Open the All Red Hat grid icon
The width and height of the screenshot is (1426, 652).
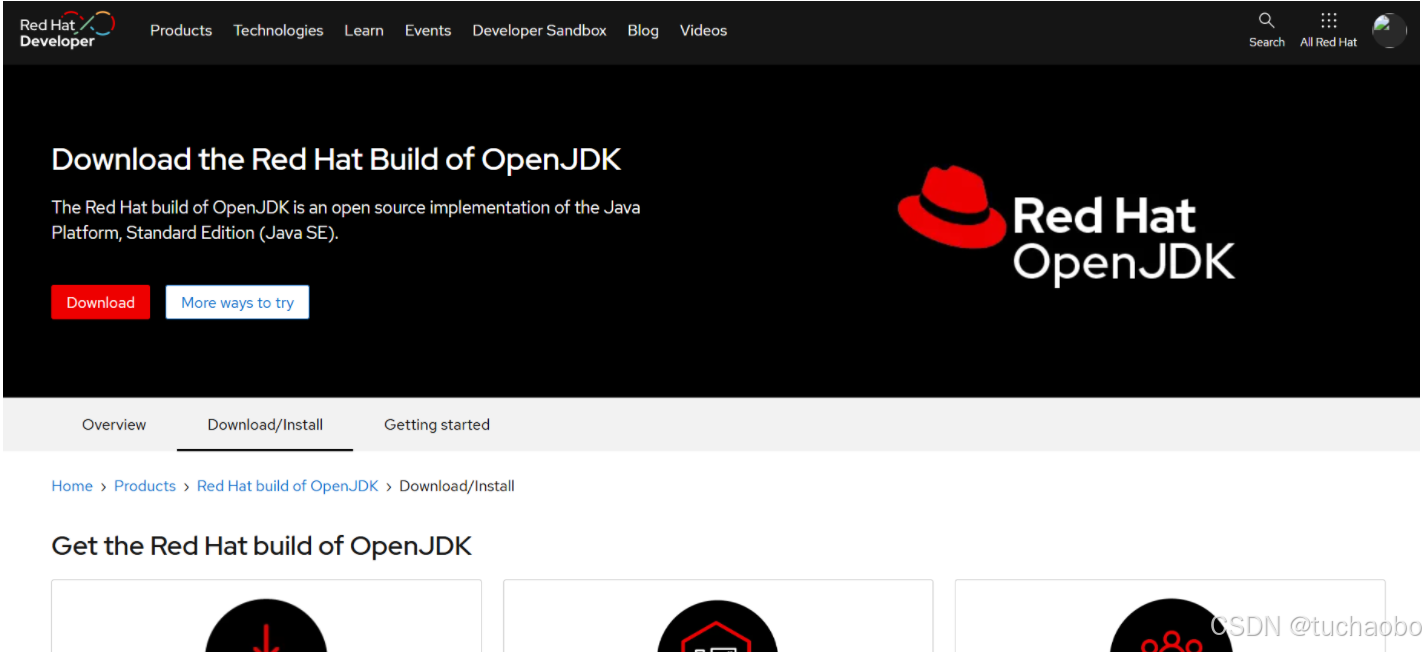[x=1328, y=20]
